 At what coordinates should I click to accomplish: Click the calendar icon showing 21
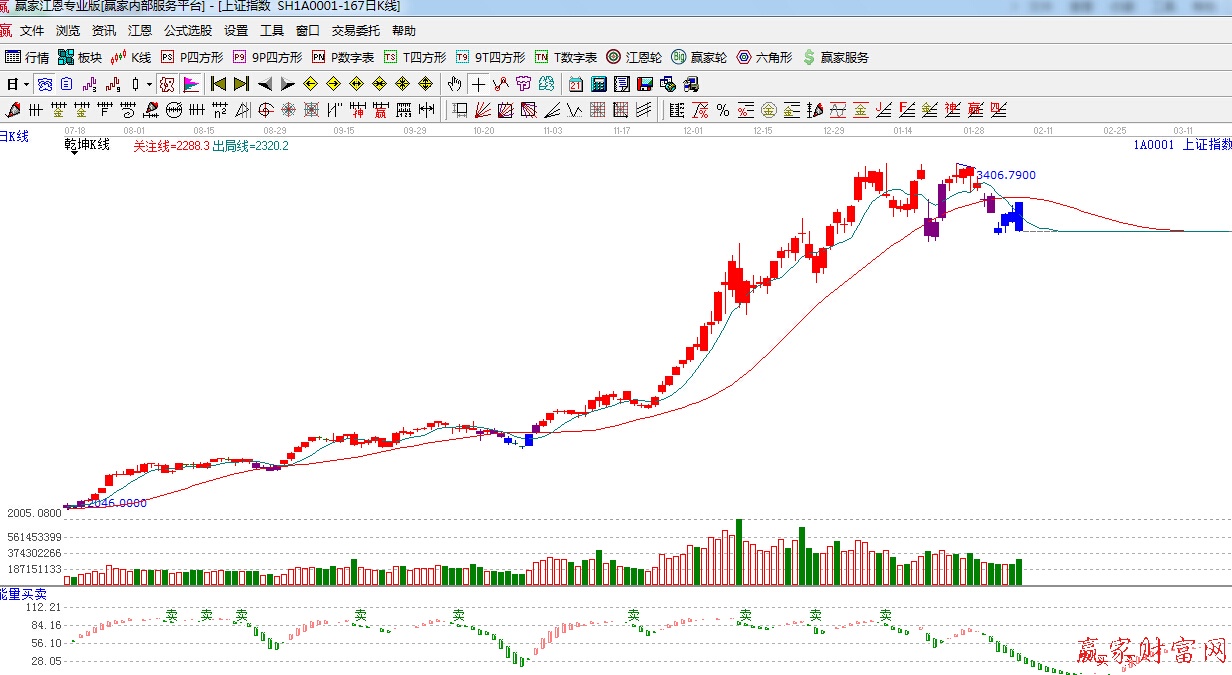[576, 84]
